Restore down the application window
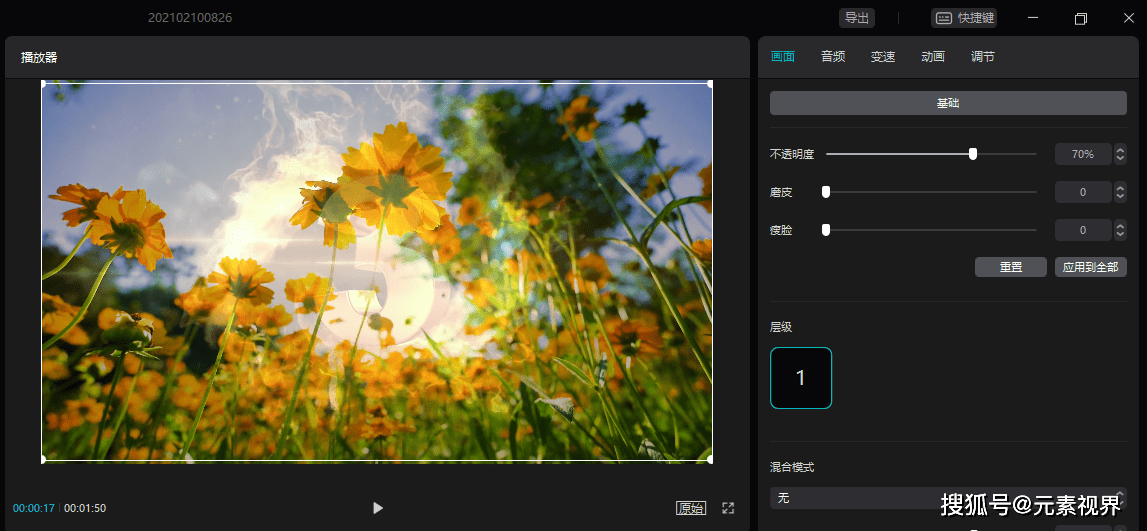 (x=1080, y=18)
